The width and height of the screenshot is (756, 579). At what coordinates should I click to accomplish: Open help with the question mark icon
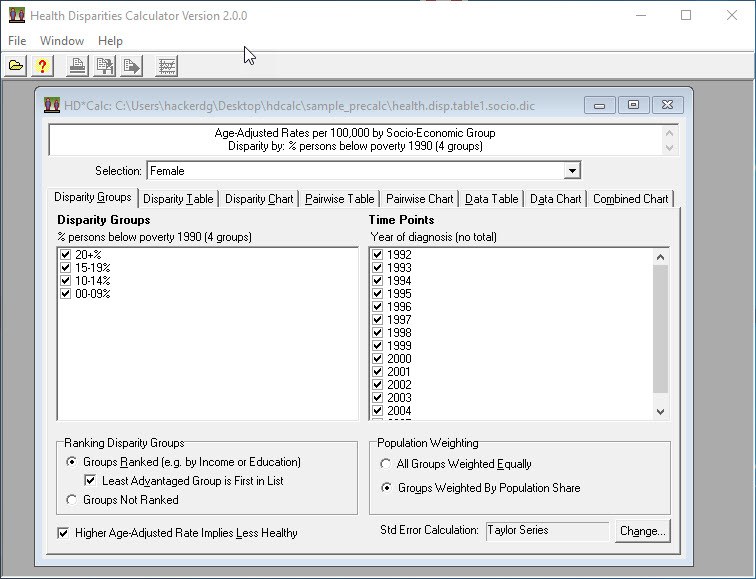pyautogui.click(x=41, y=67)
